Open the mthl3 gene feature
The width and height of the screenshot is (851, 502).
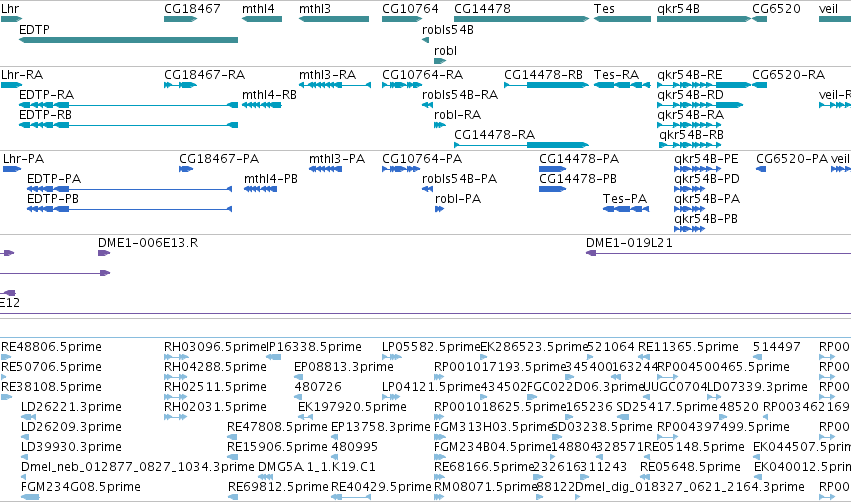[334, 19]
